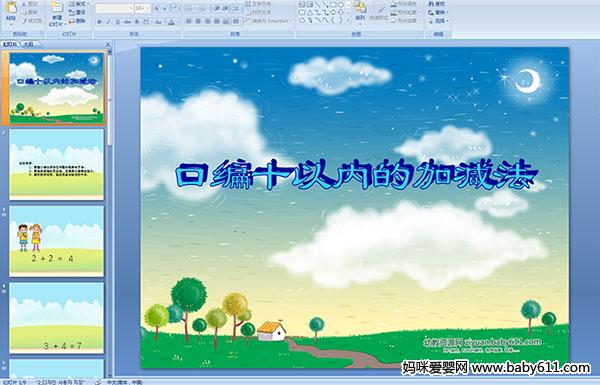The width and height of the screenshot is (600, 385).
Task: Select the first slide thumbnail
Action: pyautogui.click(x=57, y=88)
